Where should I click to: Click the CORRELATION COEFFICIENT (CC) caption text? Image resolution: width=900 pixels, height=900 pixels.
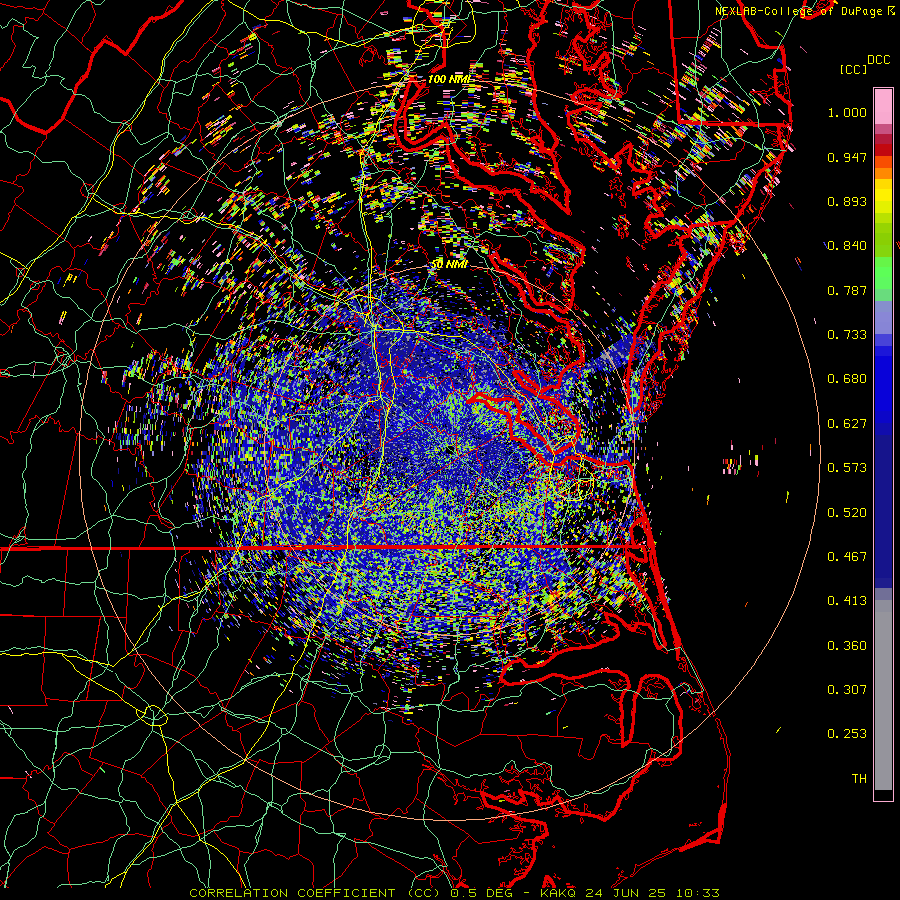point(314,893)
